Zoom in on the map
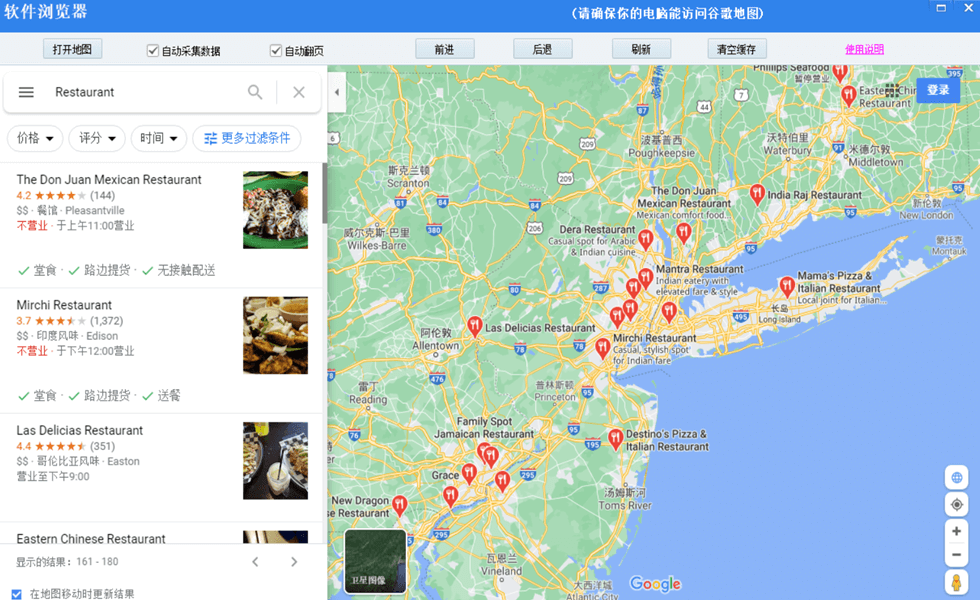The width and height of the screenshot is (980, 600). (x=956, y=531)
